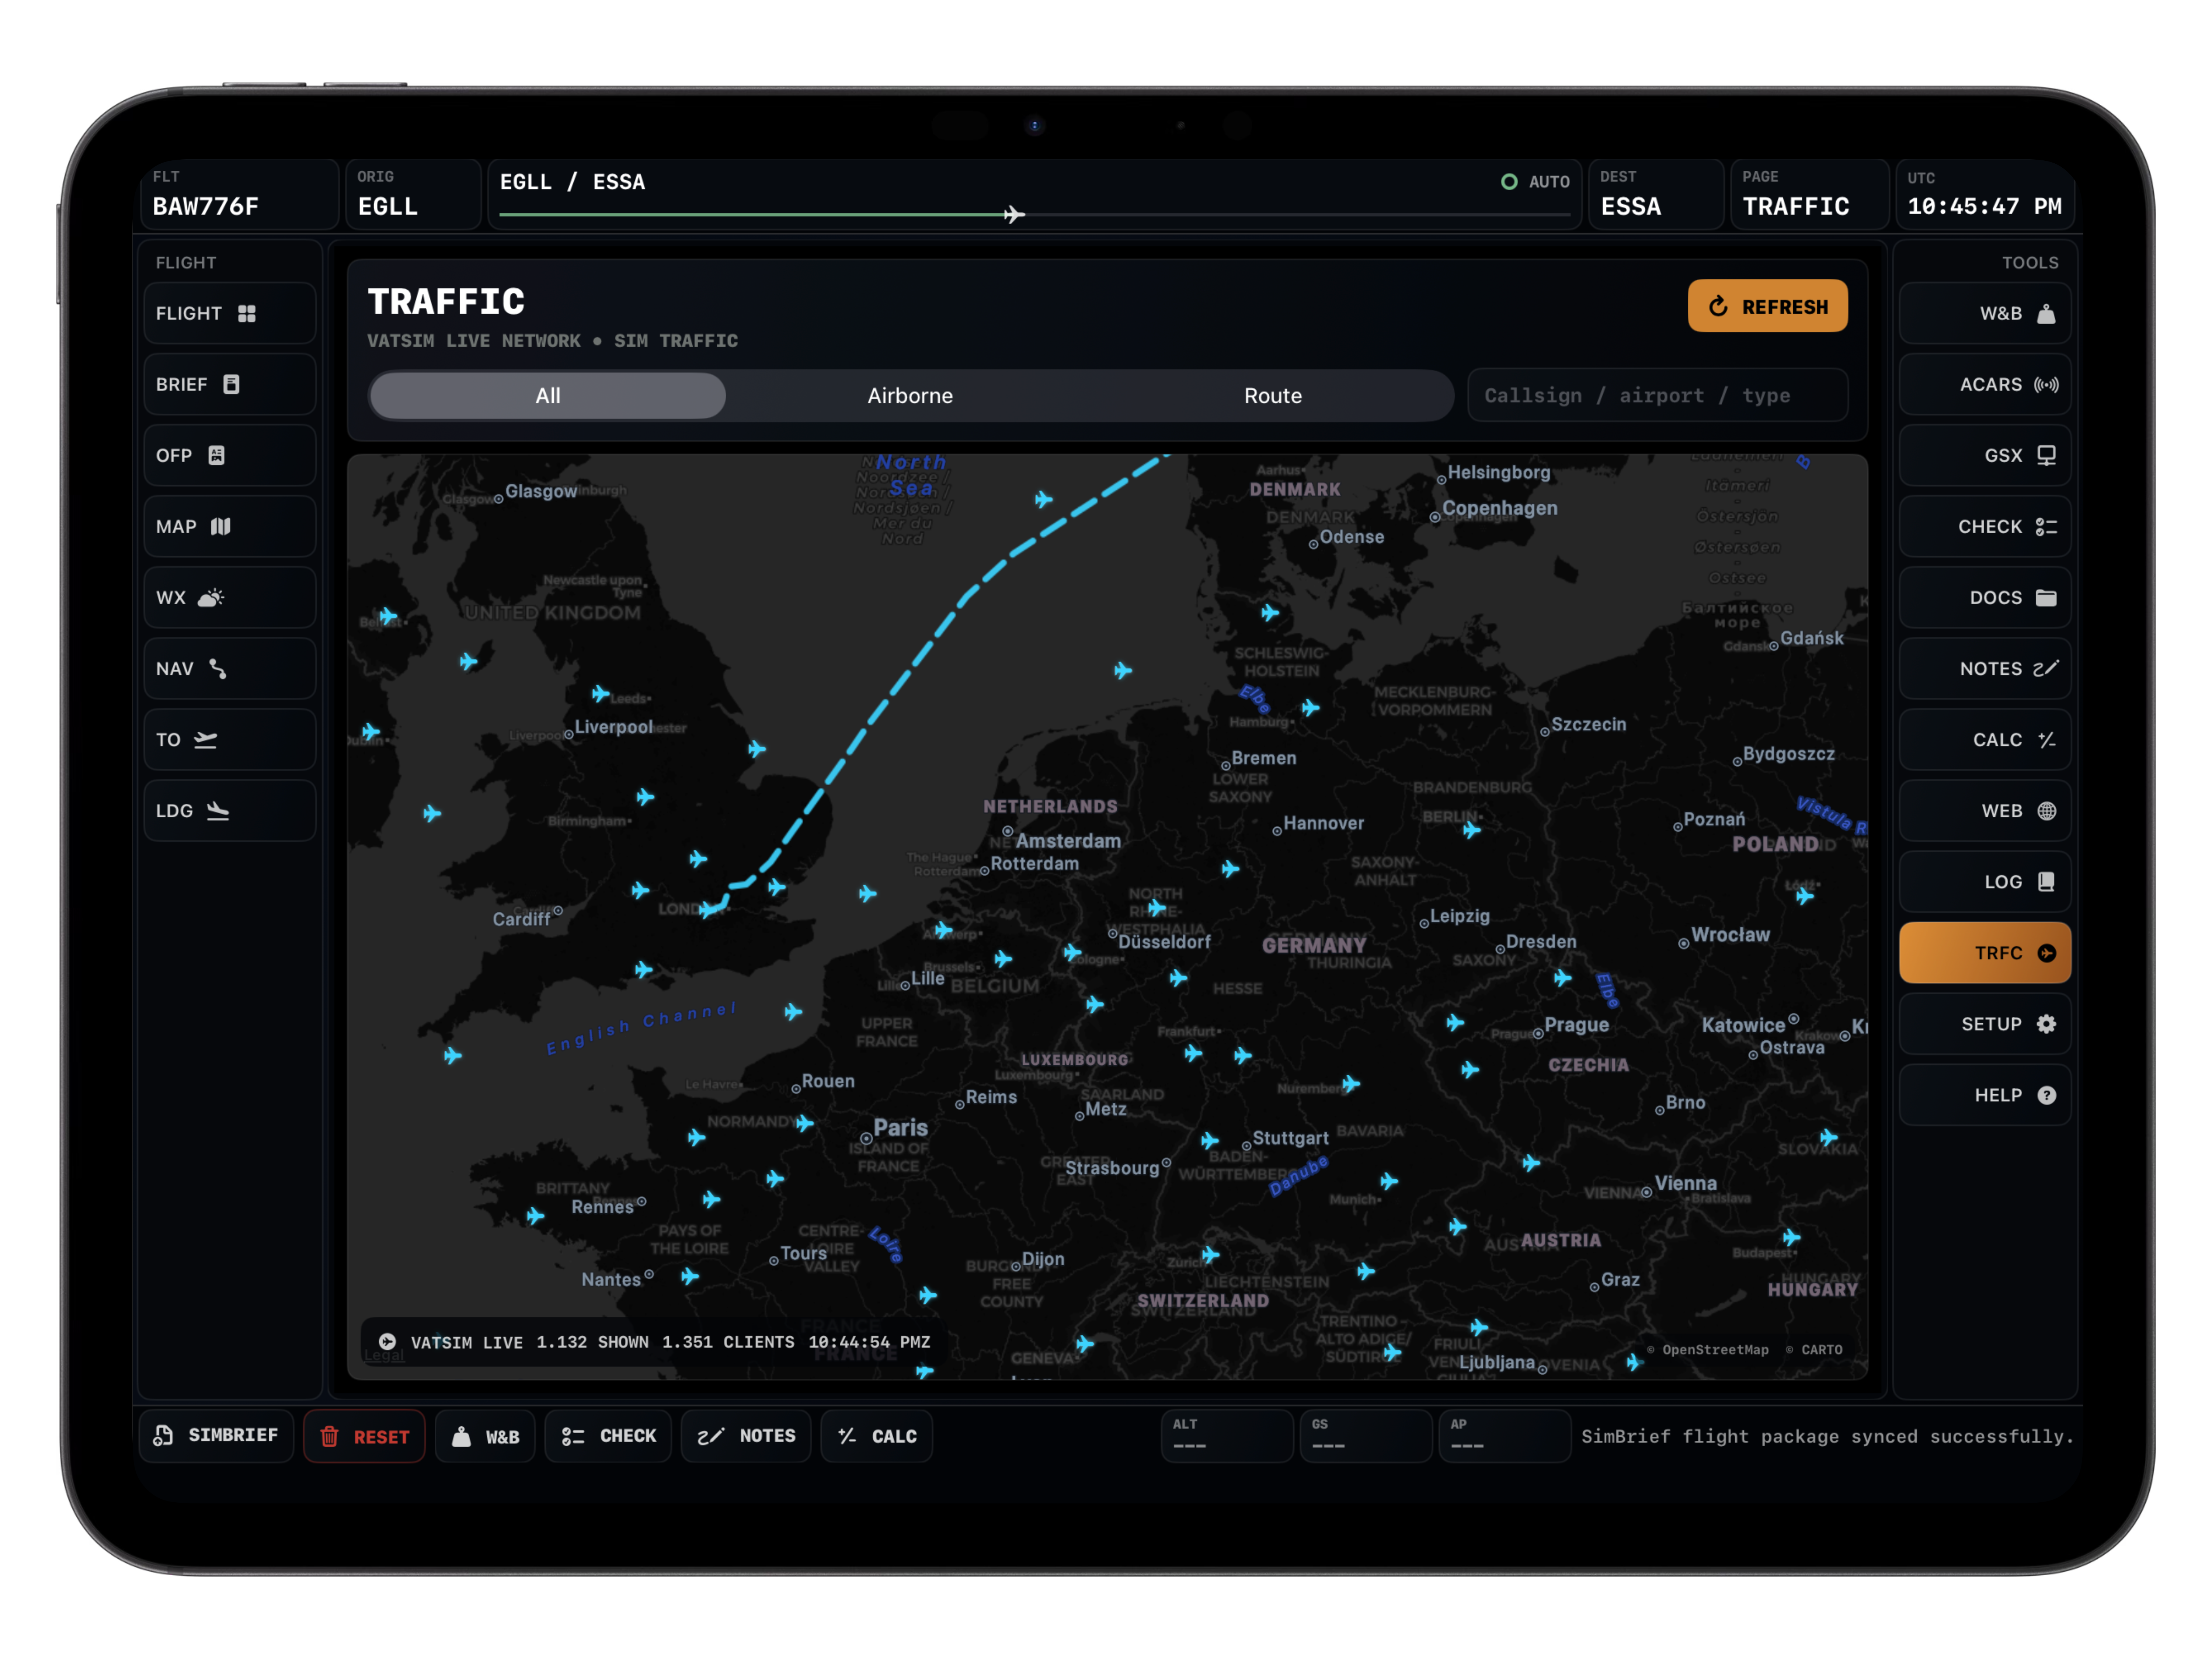Click the W&B button in bottom bar
2212x1659 pixels.
coord(485,1436)
